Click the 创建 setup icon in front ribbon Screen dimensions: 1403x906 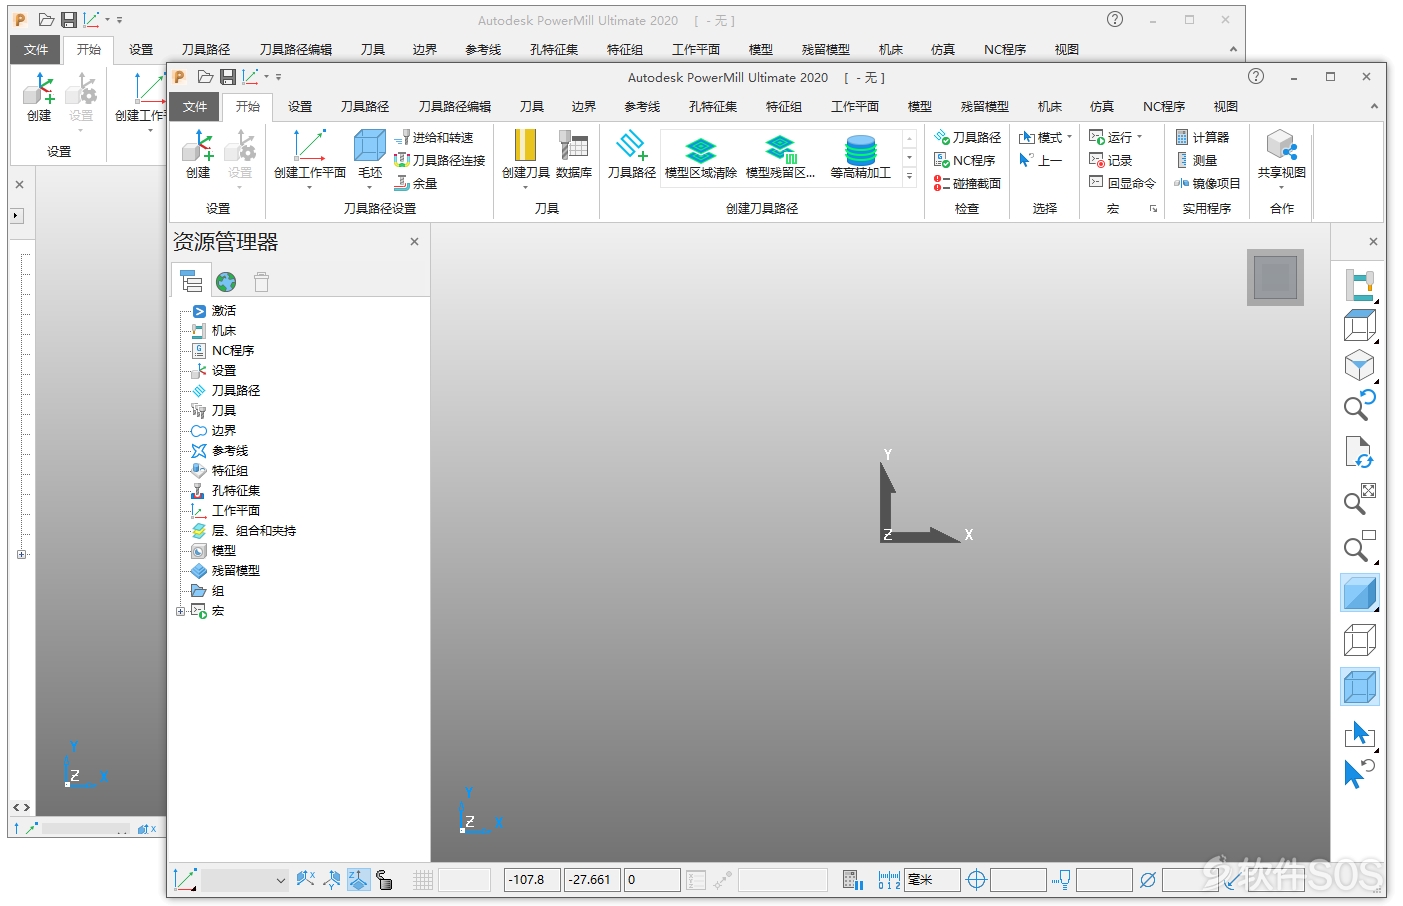(x=198, y=154)
